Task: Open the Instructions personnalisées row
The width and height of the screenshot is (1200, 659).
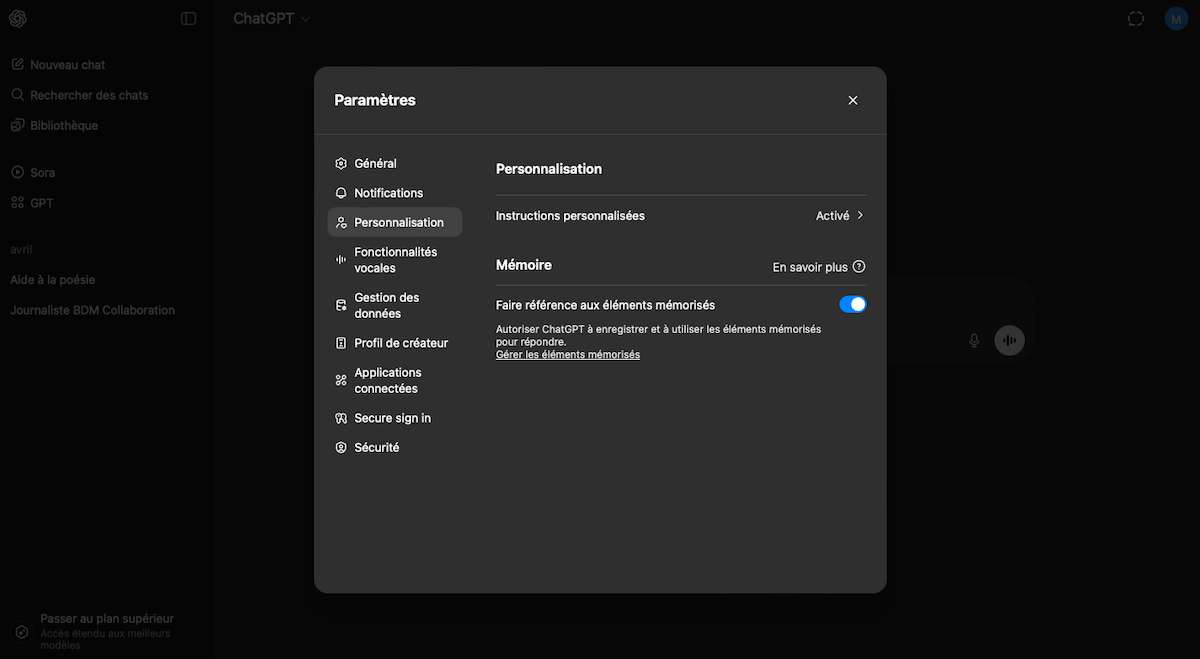Action: [x=681, y=215]
